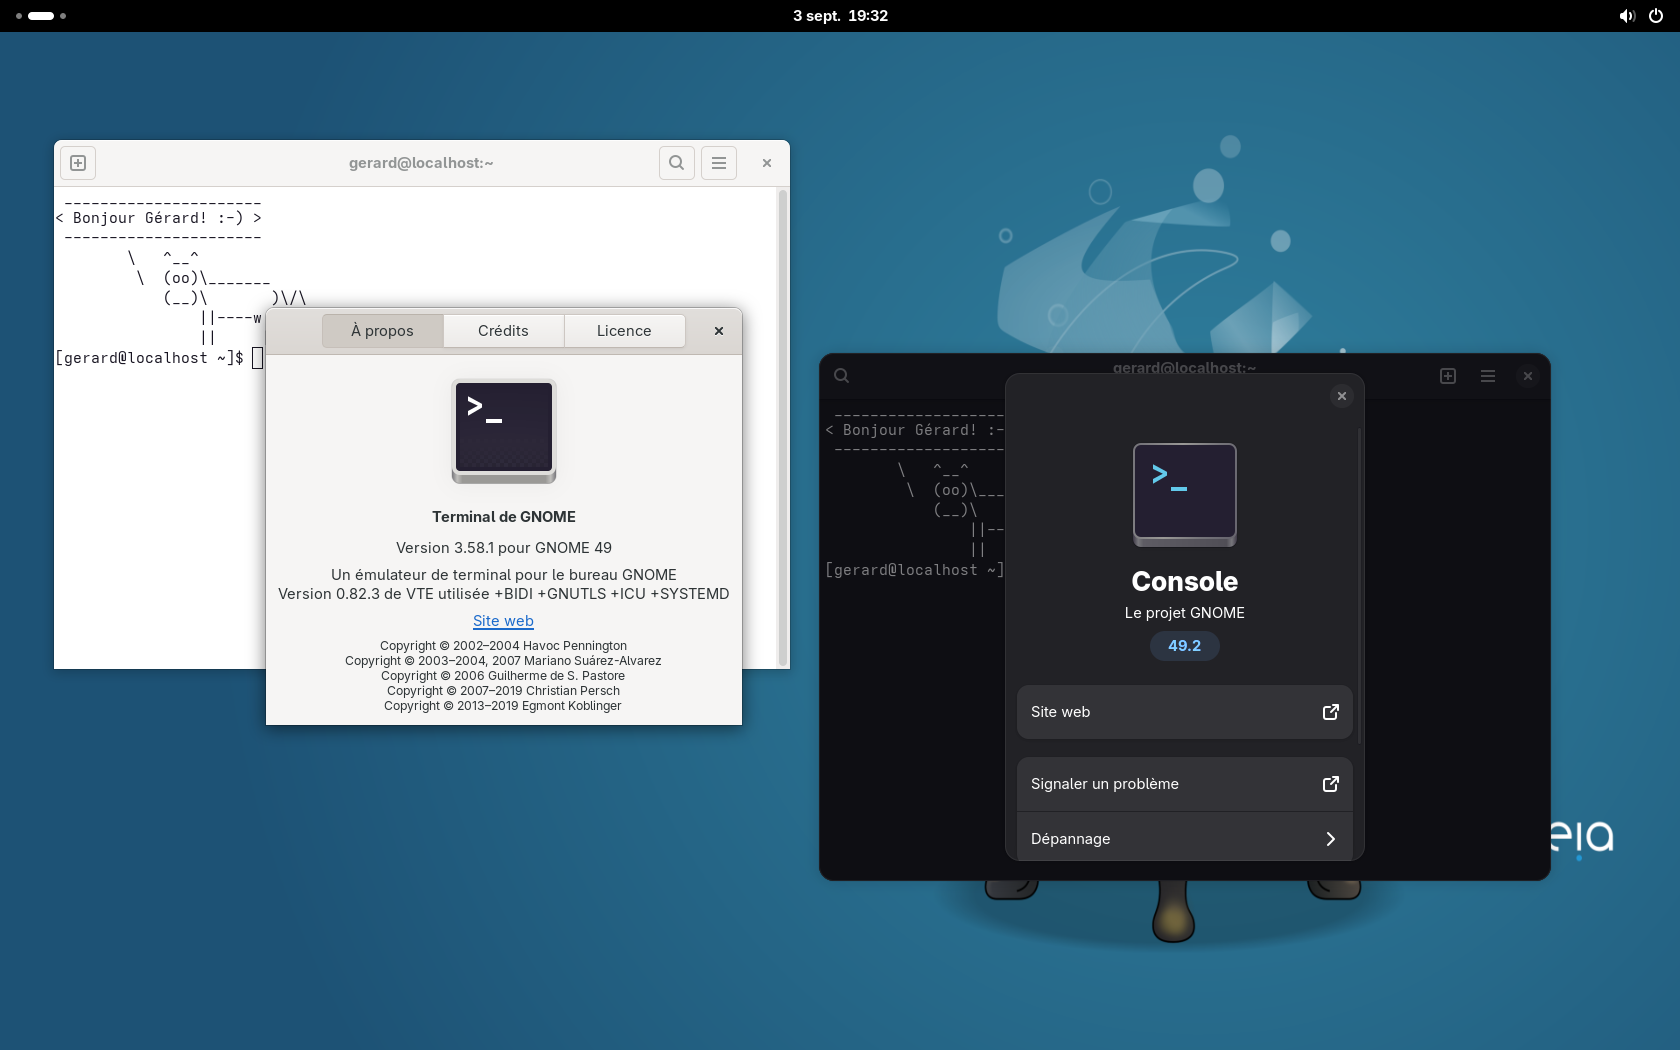Open the Site web row in Console about dialog
This screenshot has width=1680, height=1050.
(1185, 712)
